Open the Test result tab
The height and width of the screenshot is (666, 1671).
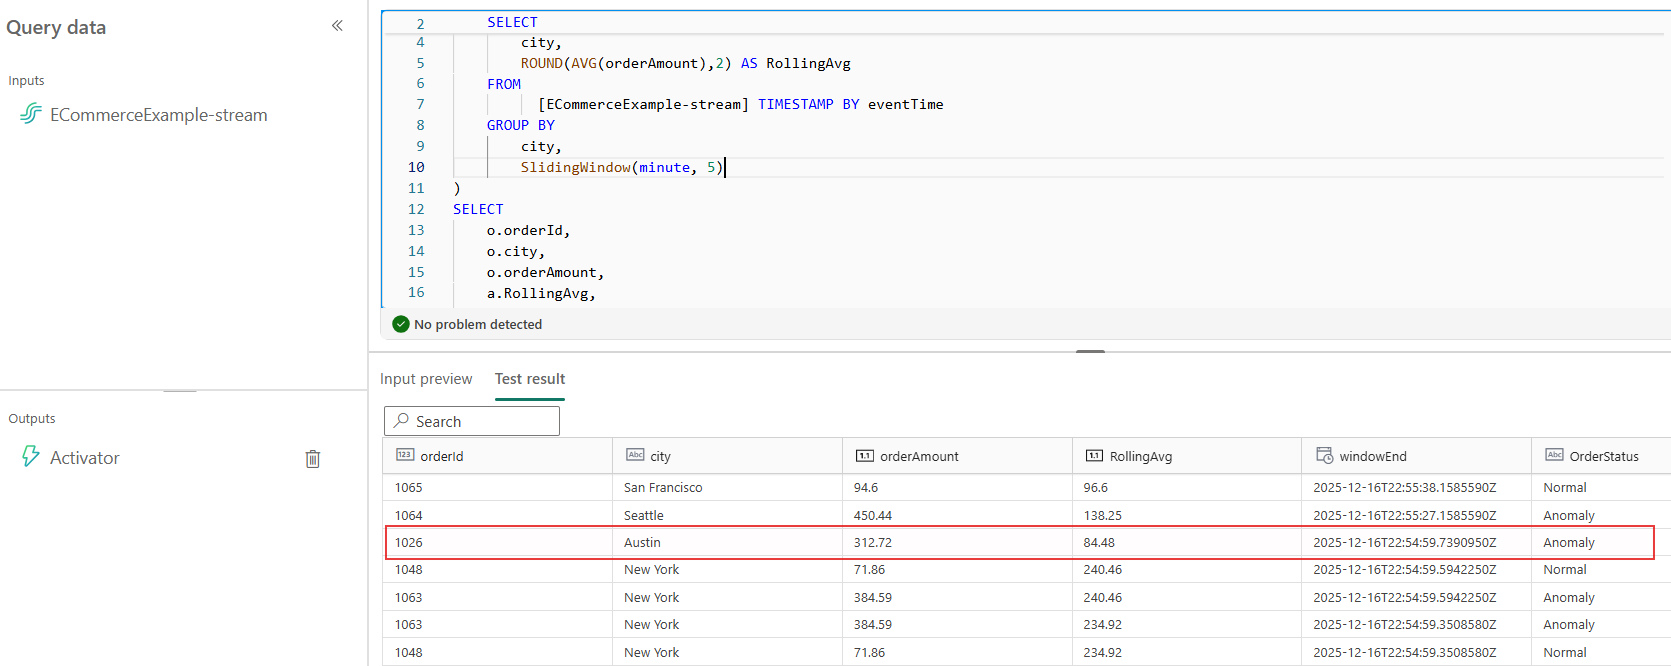[530, 379]
